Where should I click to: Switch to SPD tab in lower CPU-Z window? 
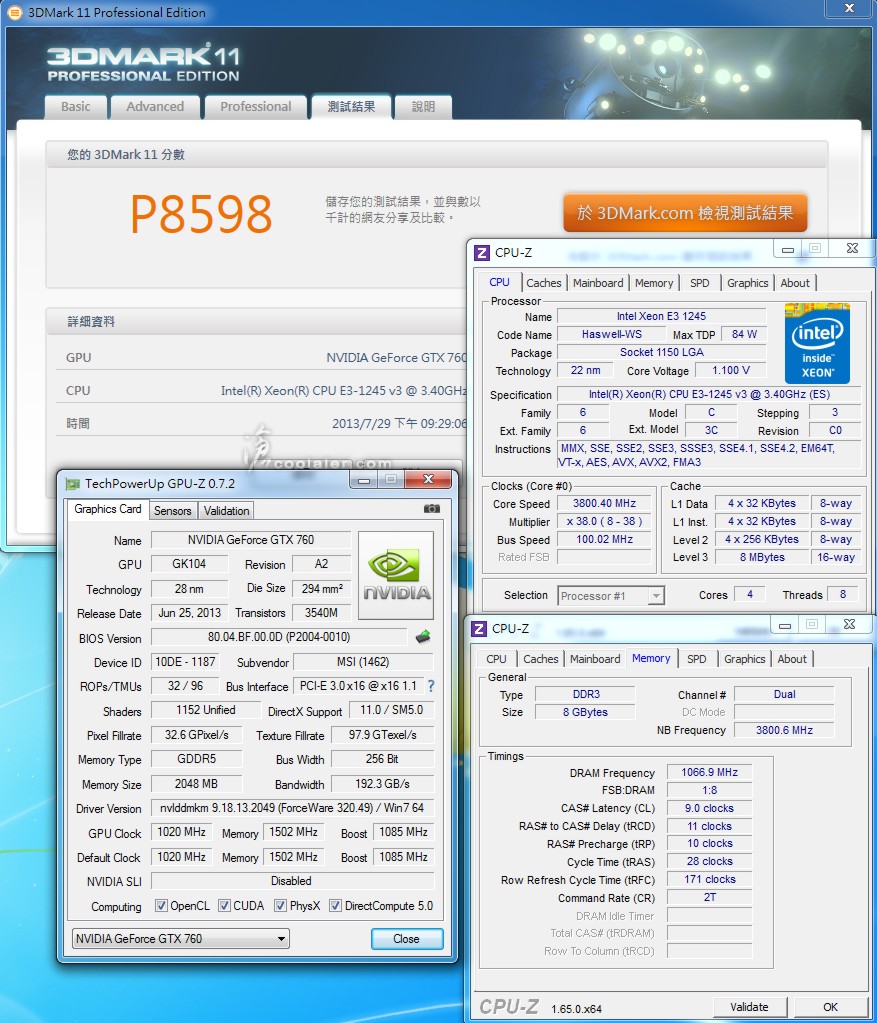coord(697,659)
